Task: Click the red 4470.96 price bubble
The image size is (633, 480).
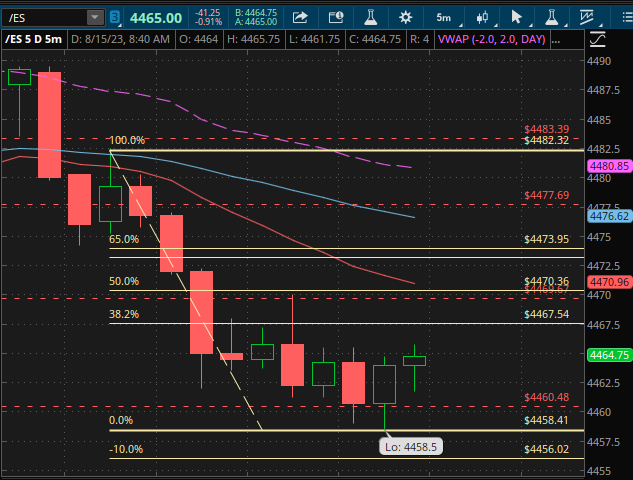Action: click(609, 282)
